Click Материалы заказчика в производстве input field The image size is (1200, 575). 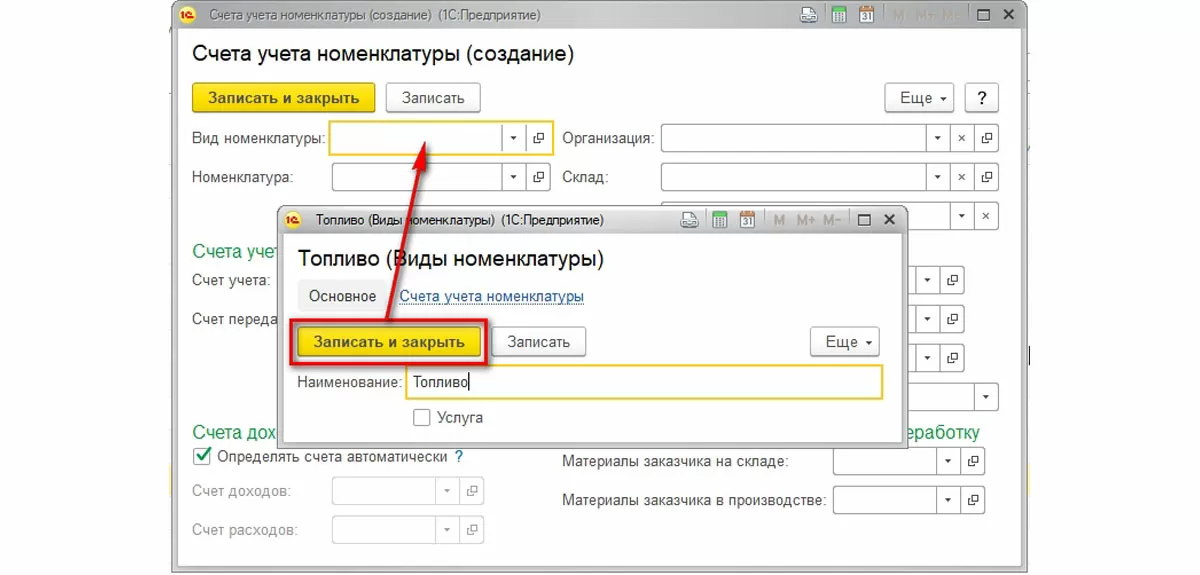[x=885, y=500]
